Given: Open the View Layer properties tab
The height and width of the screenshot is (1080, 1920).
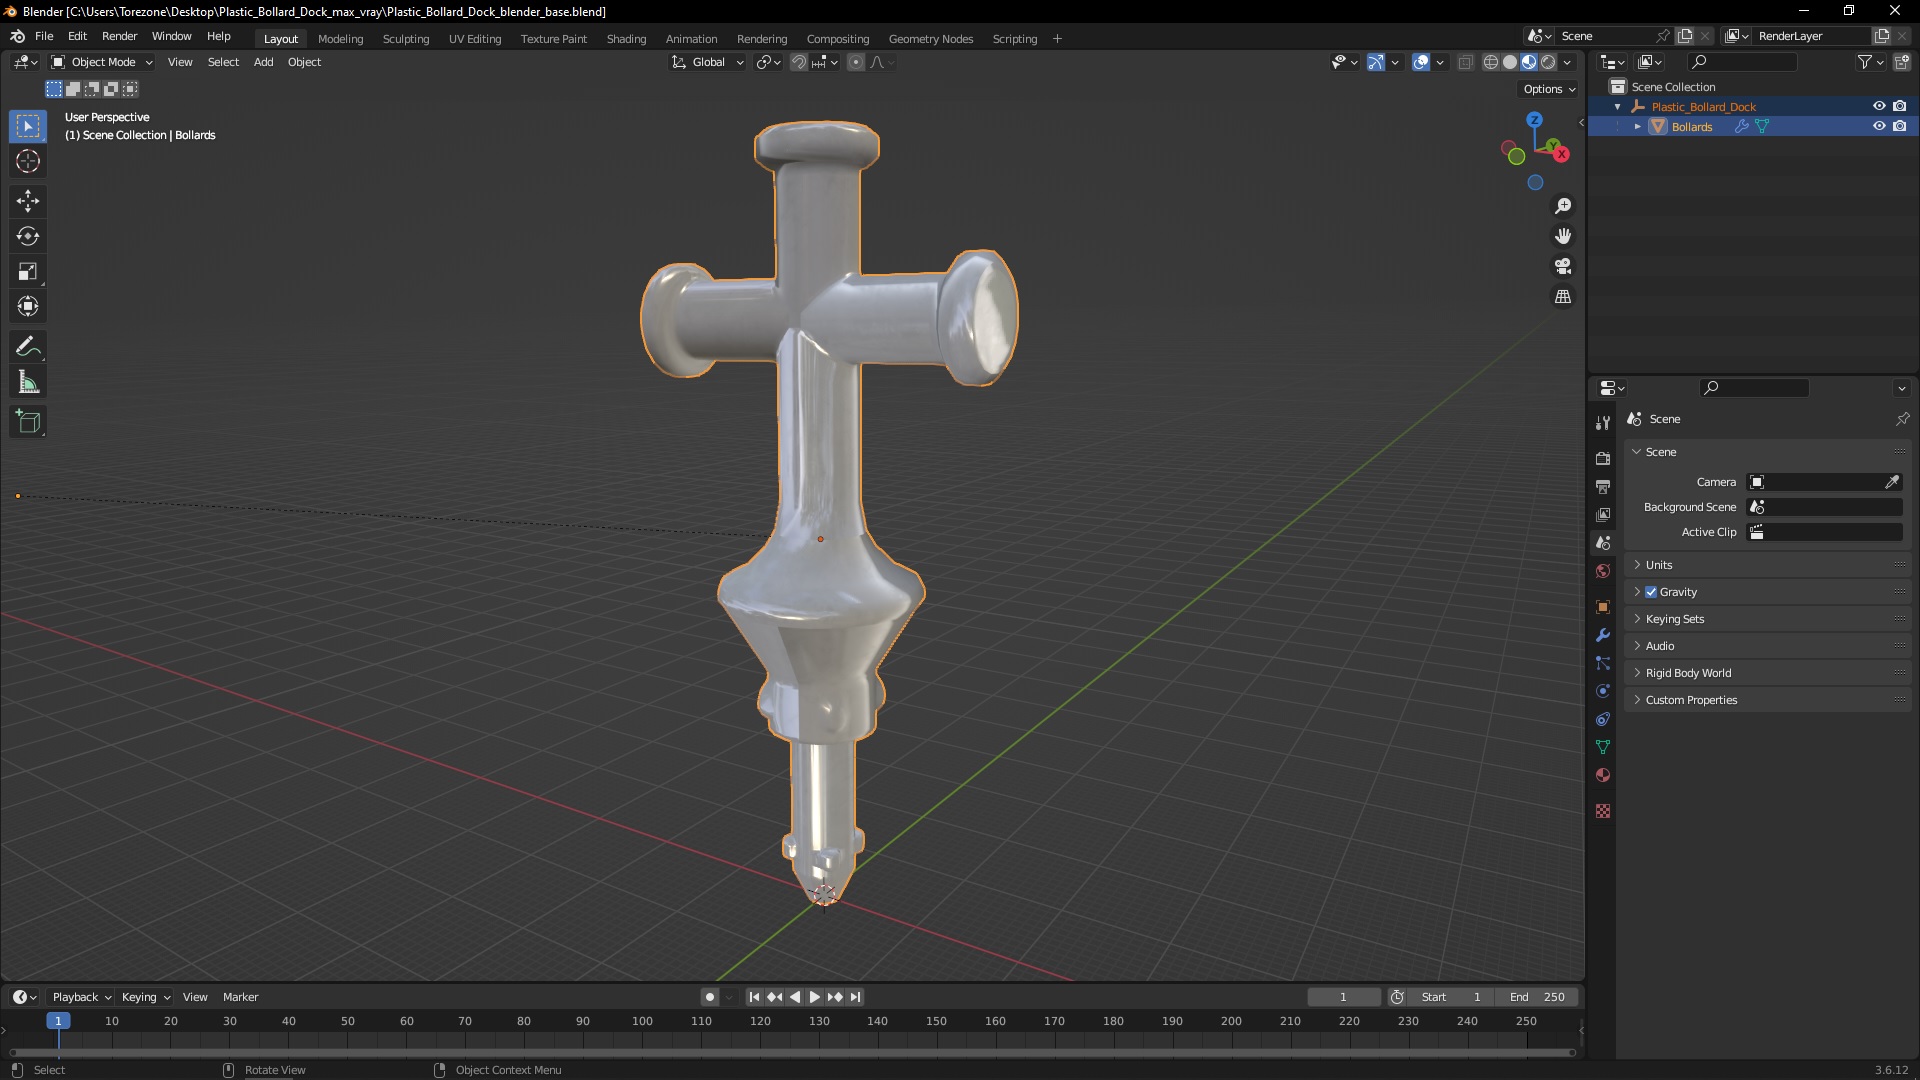Looking at the screenshot, I should coord(1603,515).
